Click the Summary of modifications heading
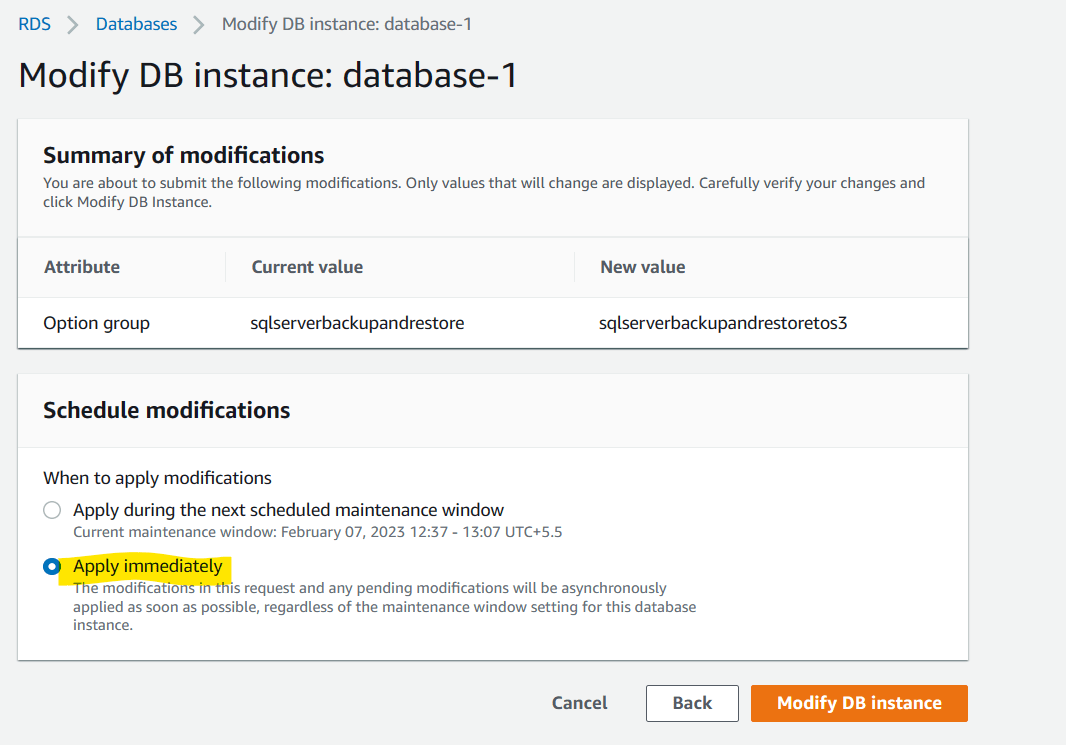 click(x=184, y=156)
